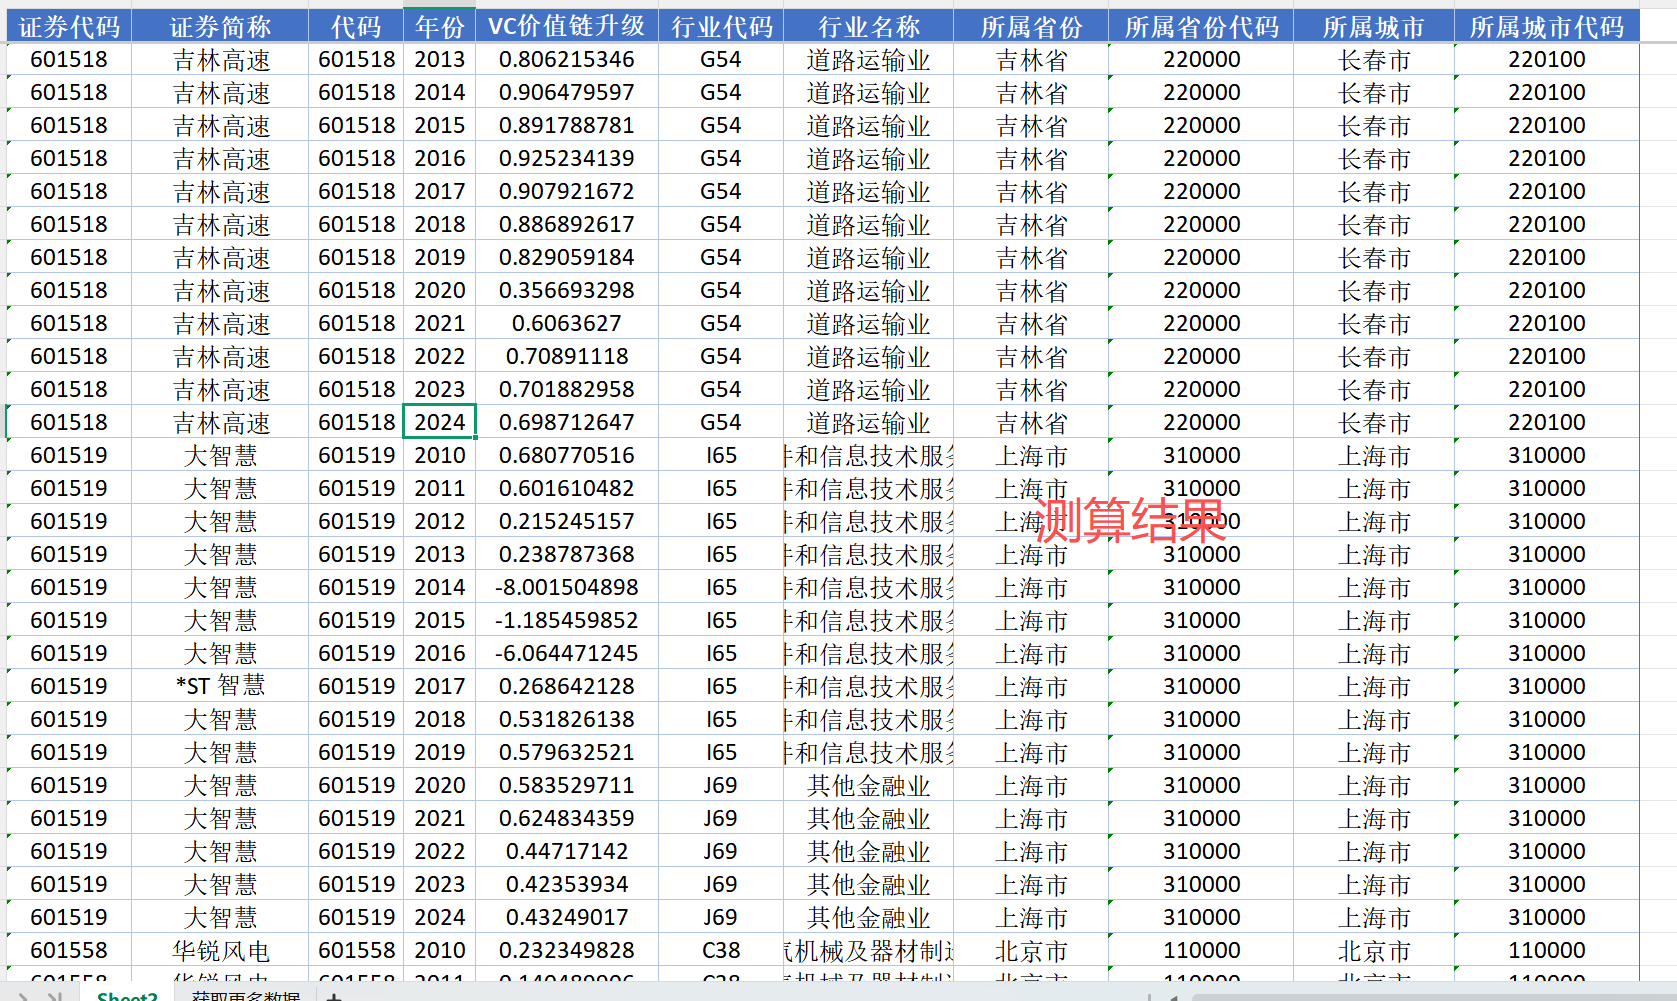The width and height of the screenshot is (1677, 1001).
Task: Select the cell containing 0.238787368
Action: tap(567, 555)
